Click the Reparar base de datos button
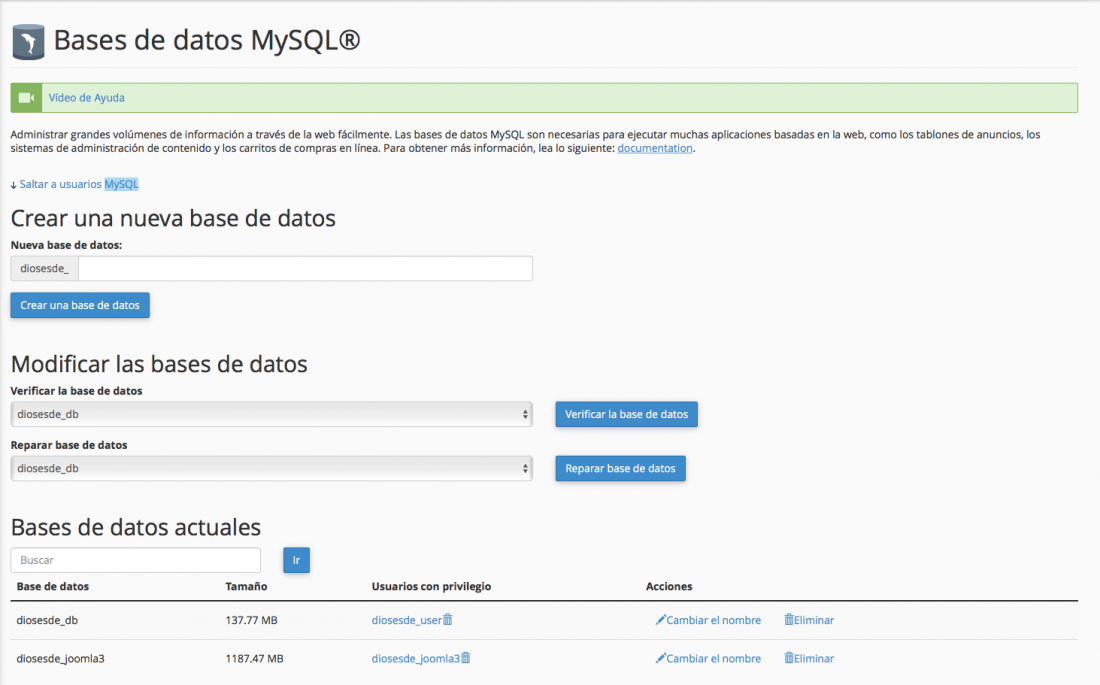This screenshot has width=1100, height=685. tap(620, 468)
